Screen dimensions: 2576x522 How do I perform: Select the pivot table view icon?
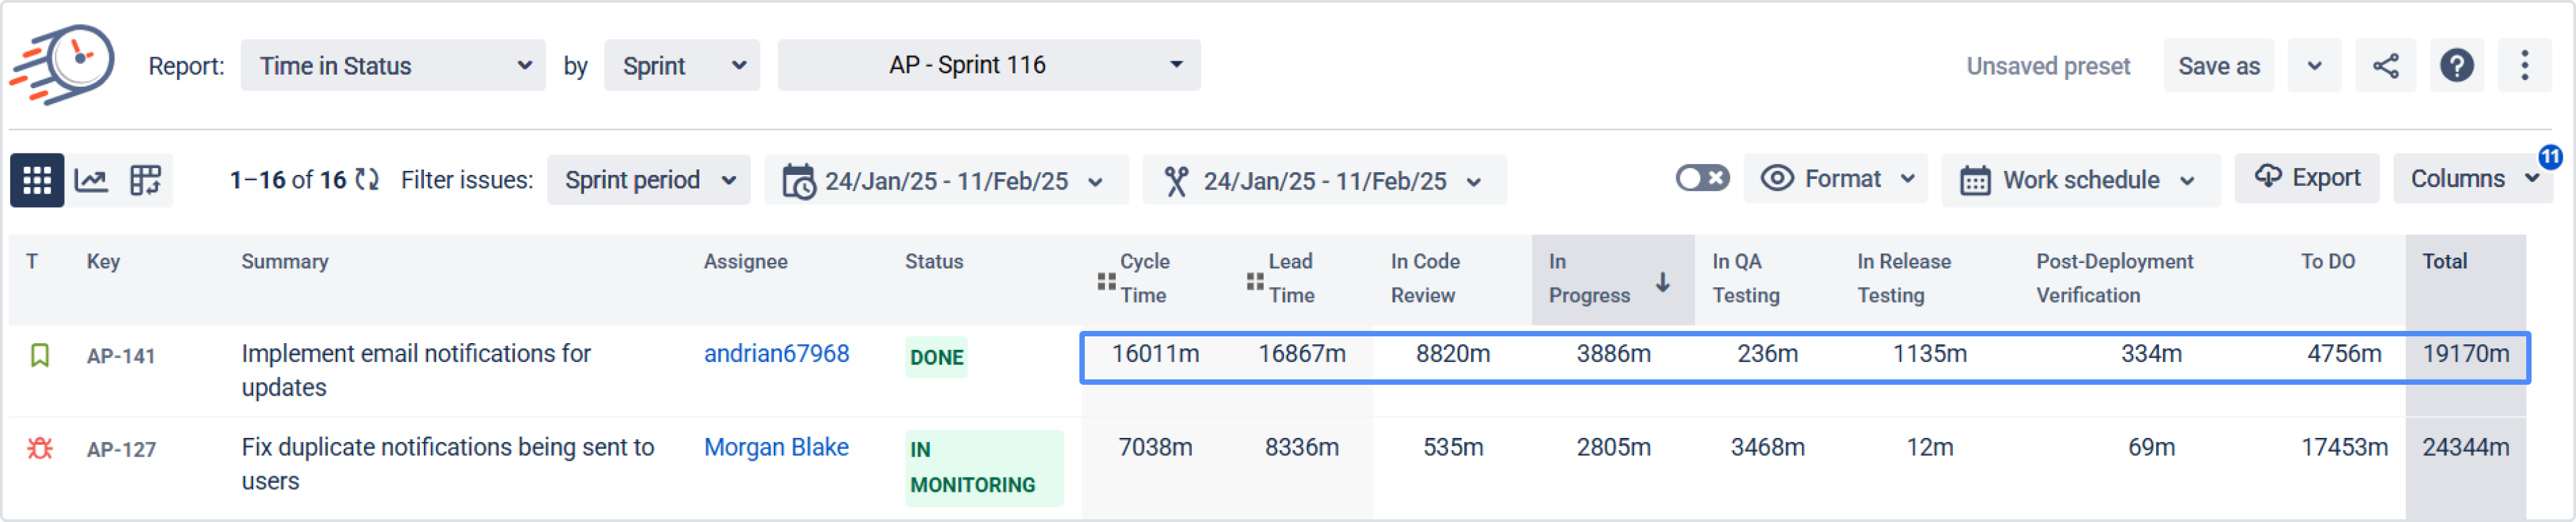coord(145,180)
